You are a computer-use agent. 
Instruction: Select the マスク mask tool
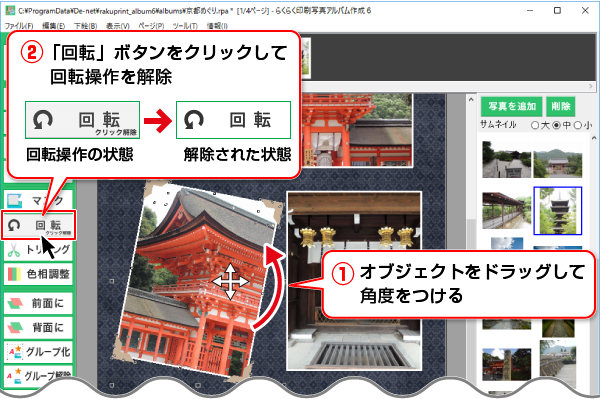coord(38,200)
